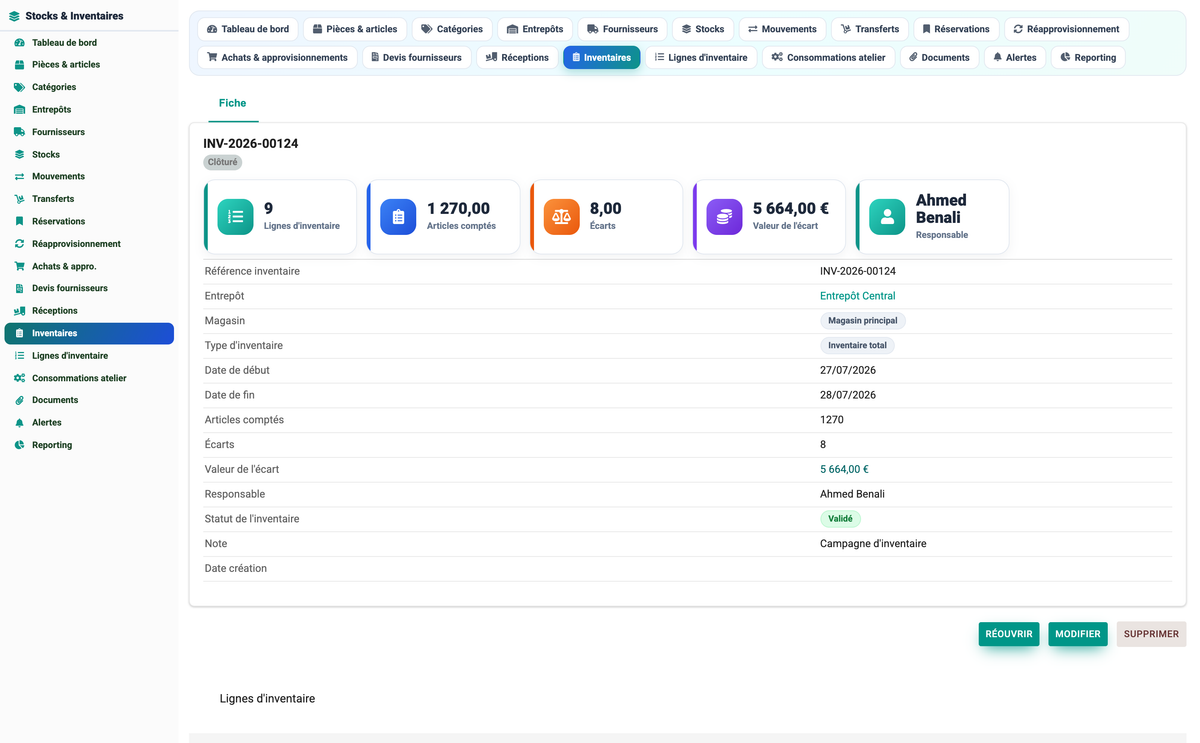This screenshot has width=1200, height=743.
Task: Click the Transferts dolly icon in sidebar
Action: pyautogui.click(x=19, y=199)
